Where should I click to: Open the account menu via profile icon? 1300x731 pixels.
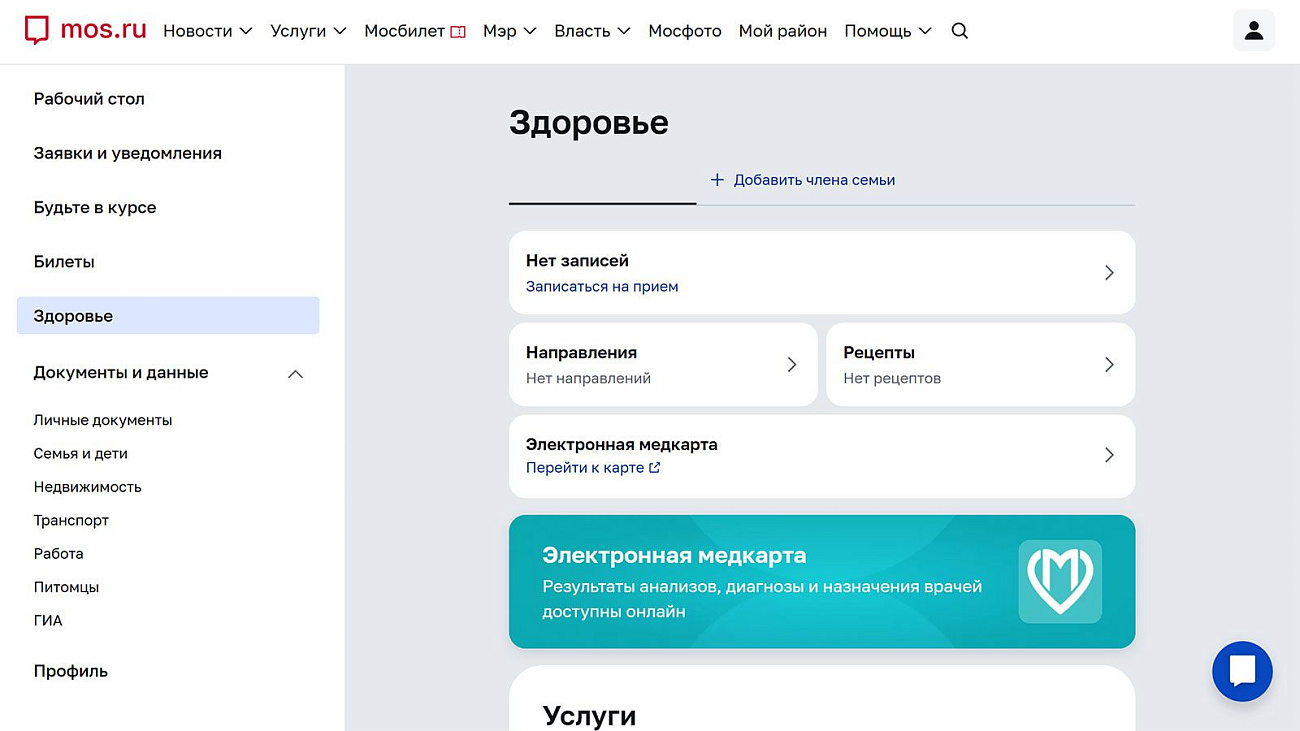1253,31
